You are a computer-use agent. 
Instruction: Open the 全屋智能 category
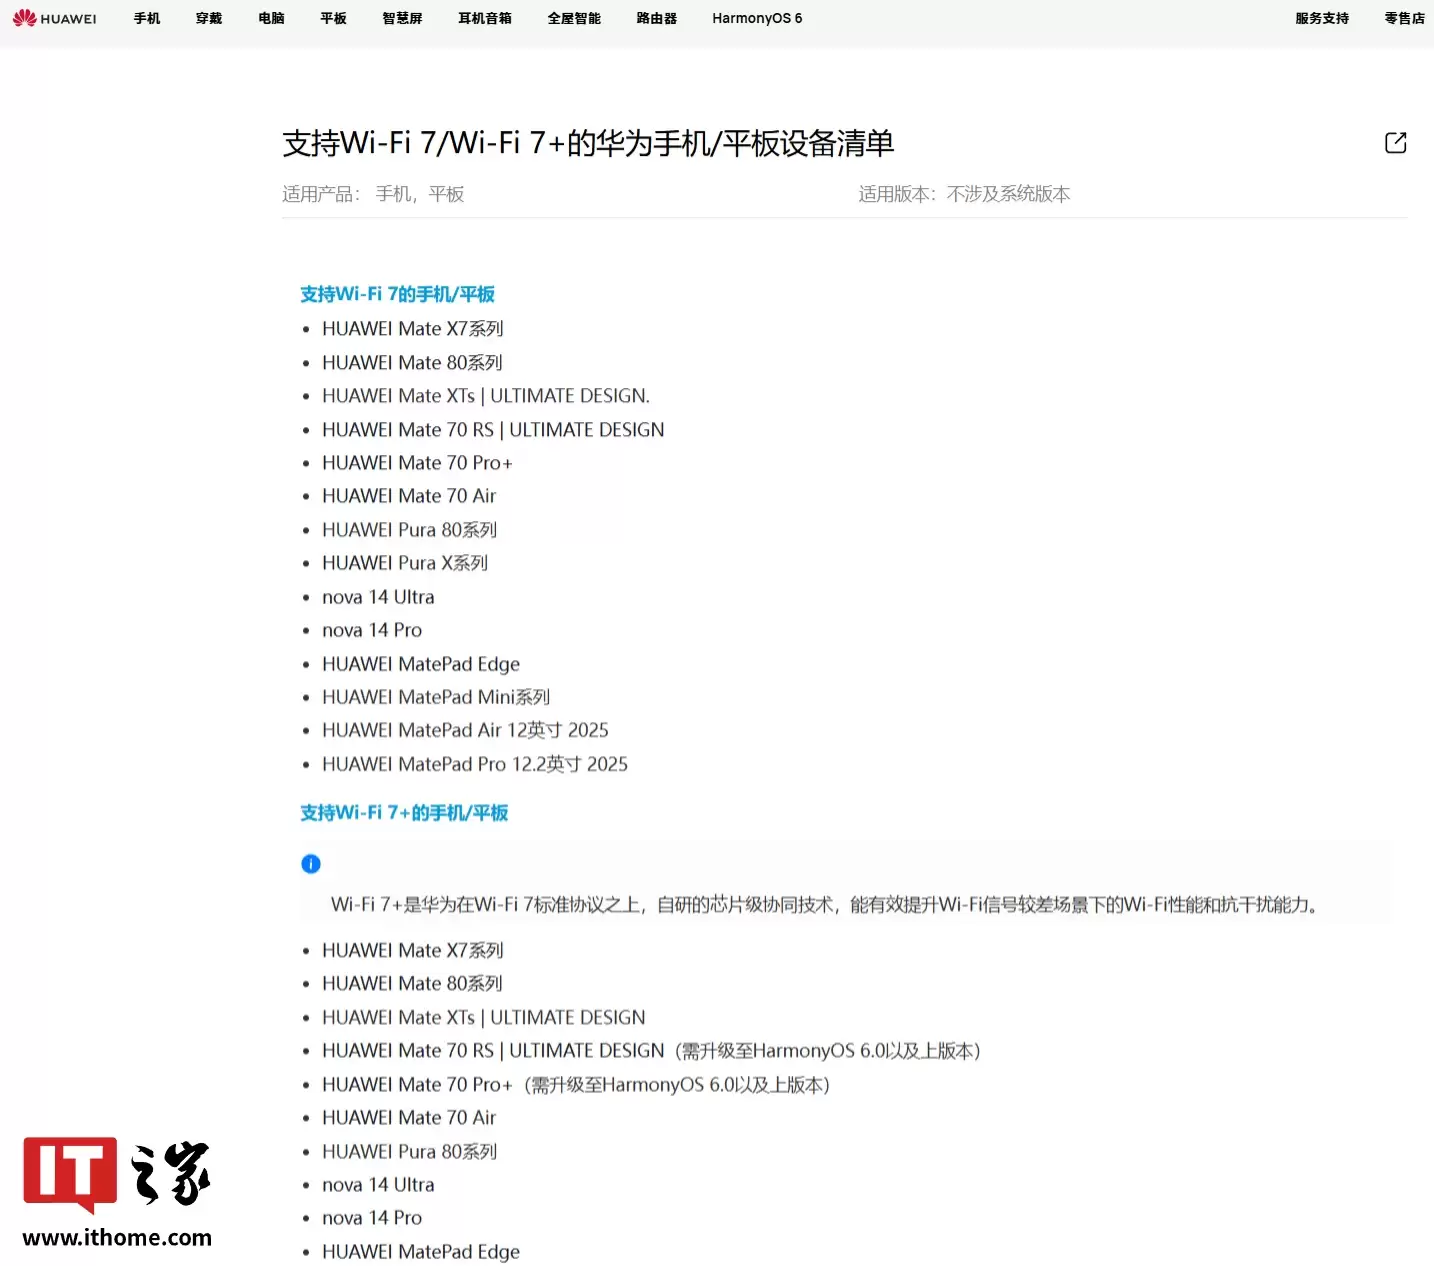pos(574,18)
